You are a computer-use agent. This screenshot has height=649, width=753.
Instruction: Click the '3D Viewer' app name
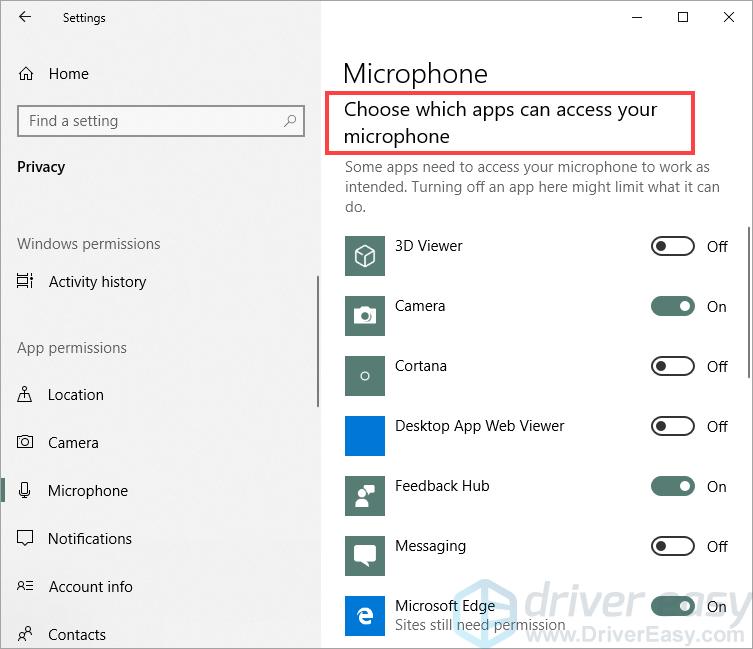[428, 245]
